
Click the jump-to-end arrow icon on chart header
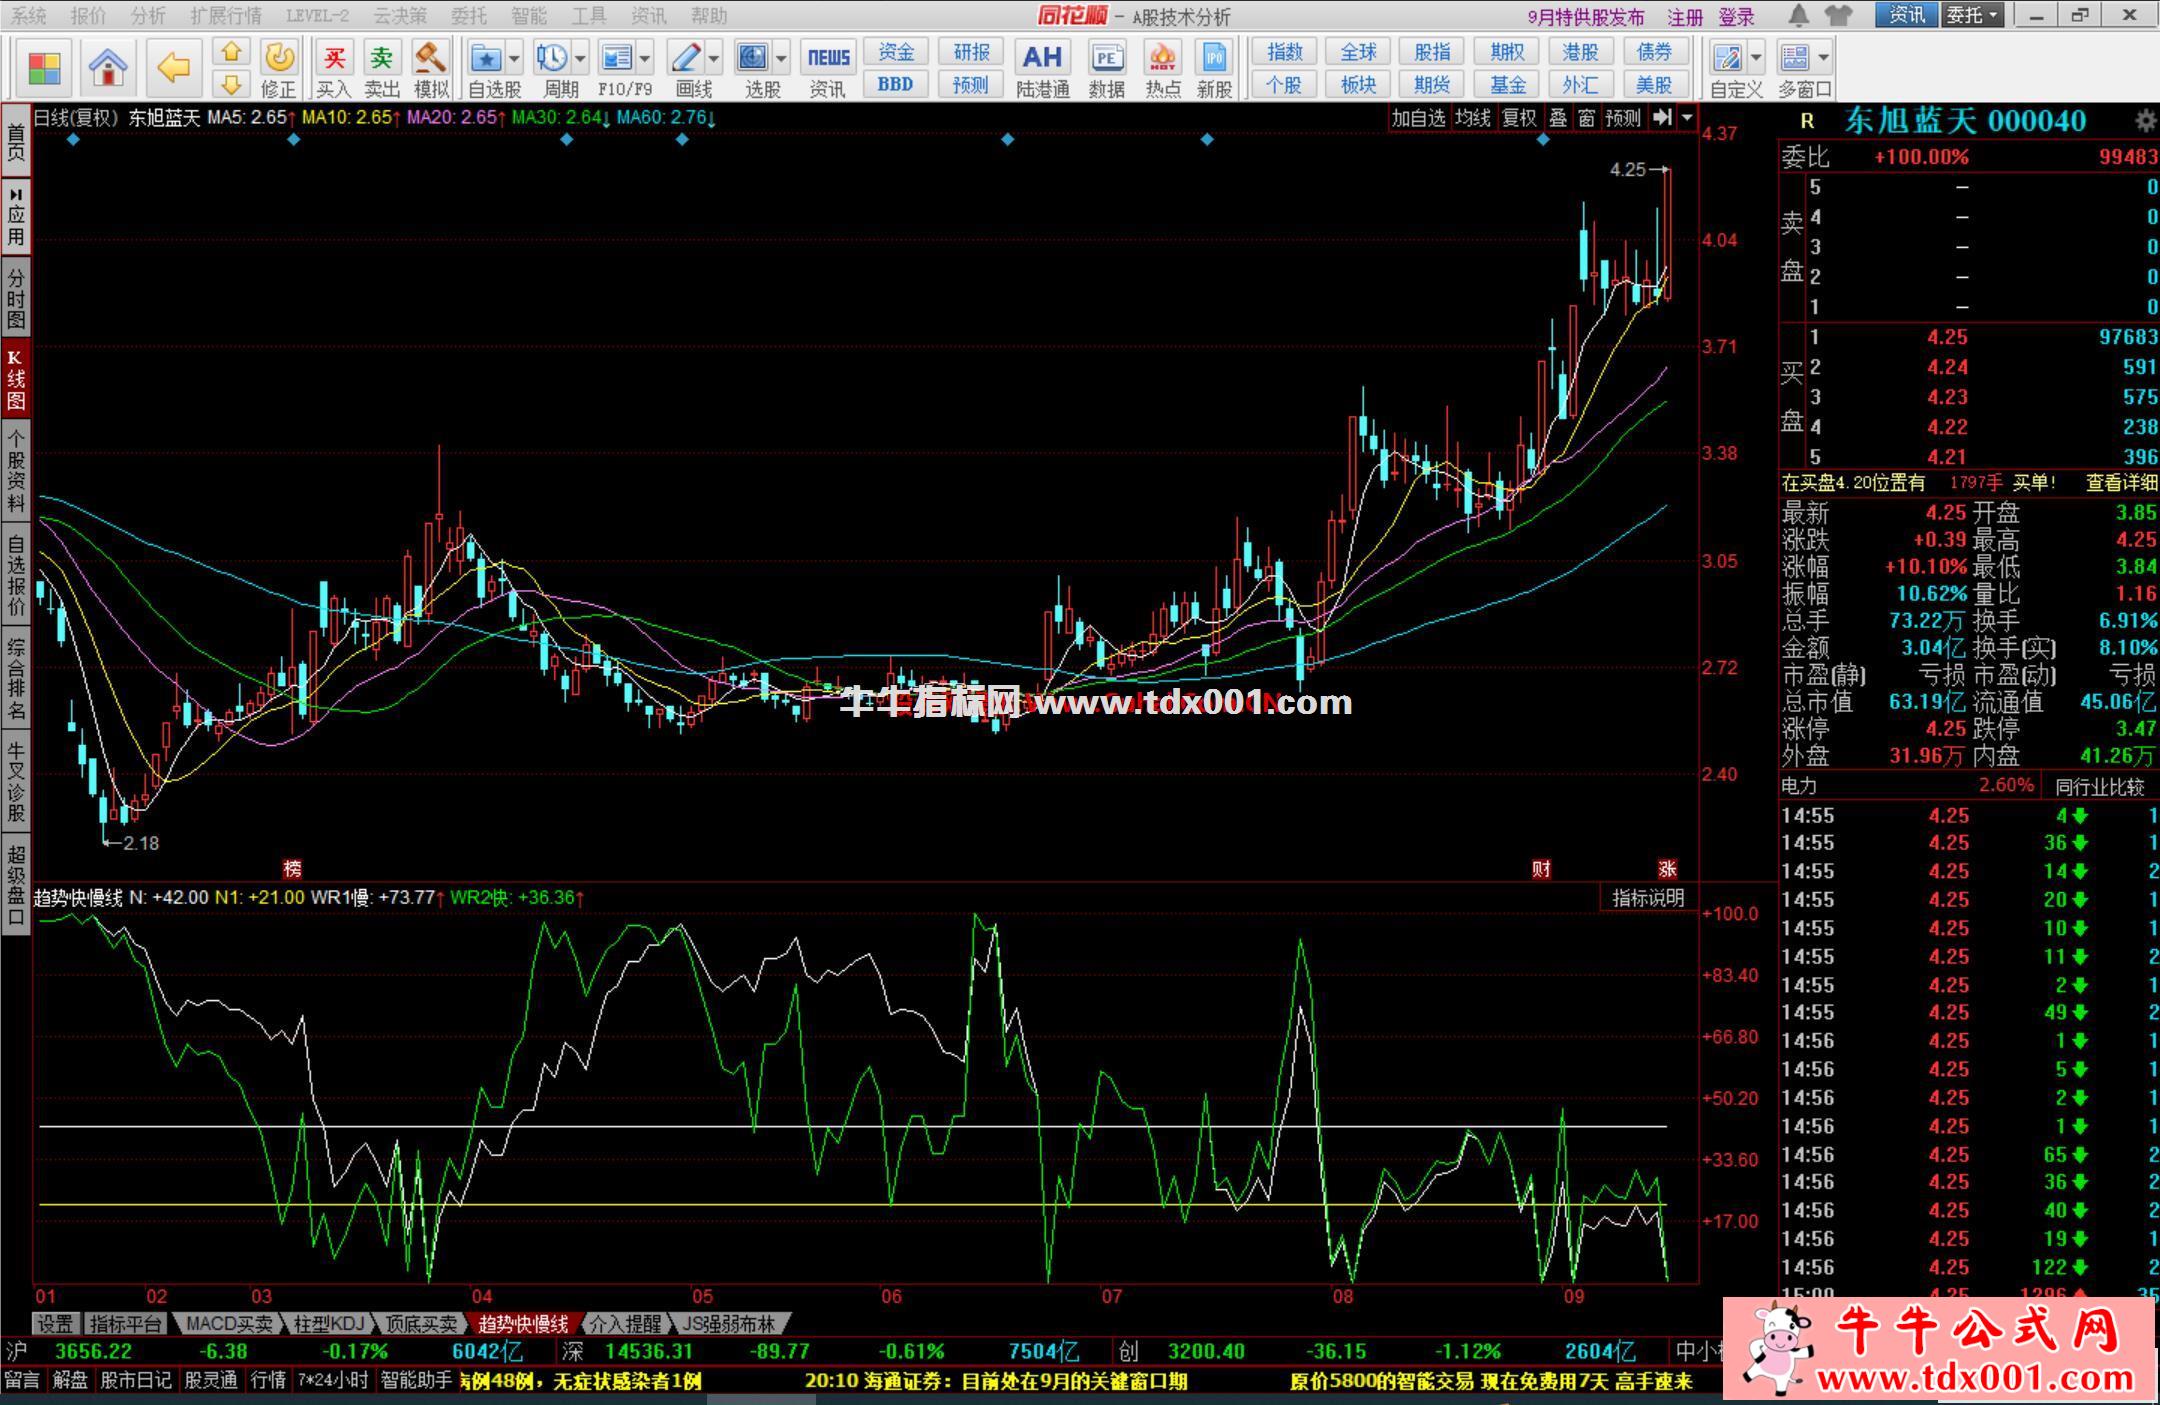[x=1661, y=117]
